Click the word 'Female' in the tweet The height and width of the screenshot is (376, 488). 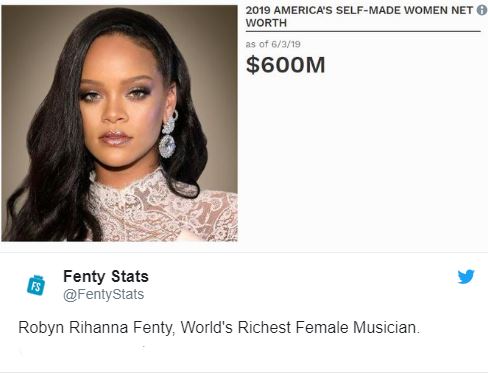pos(322,327)
